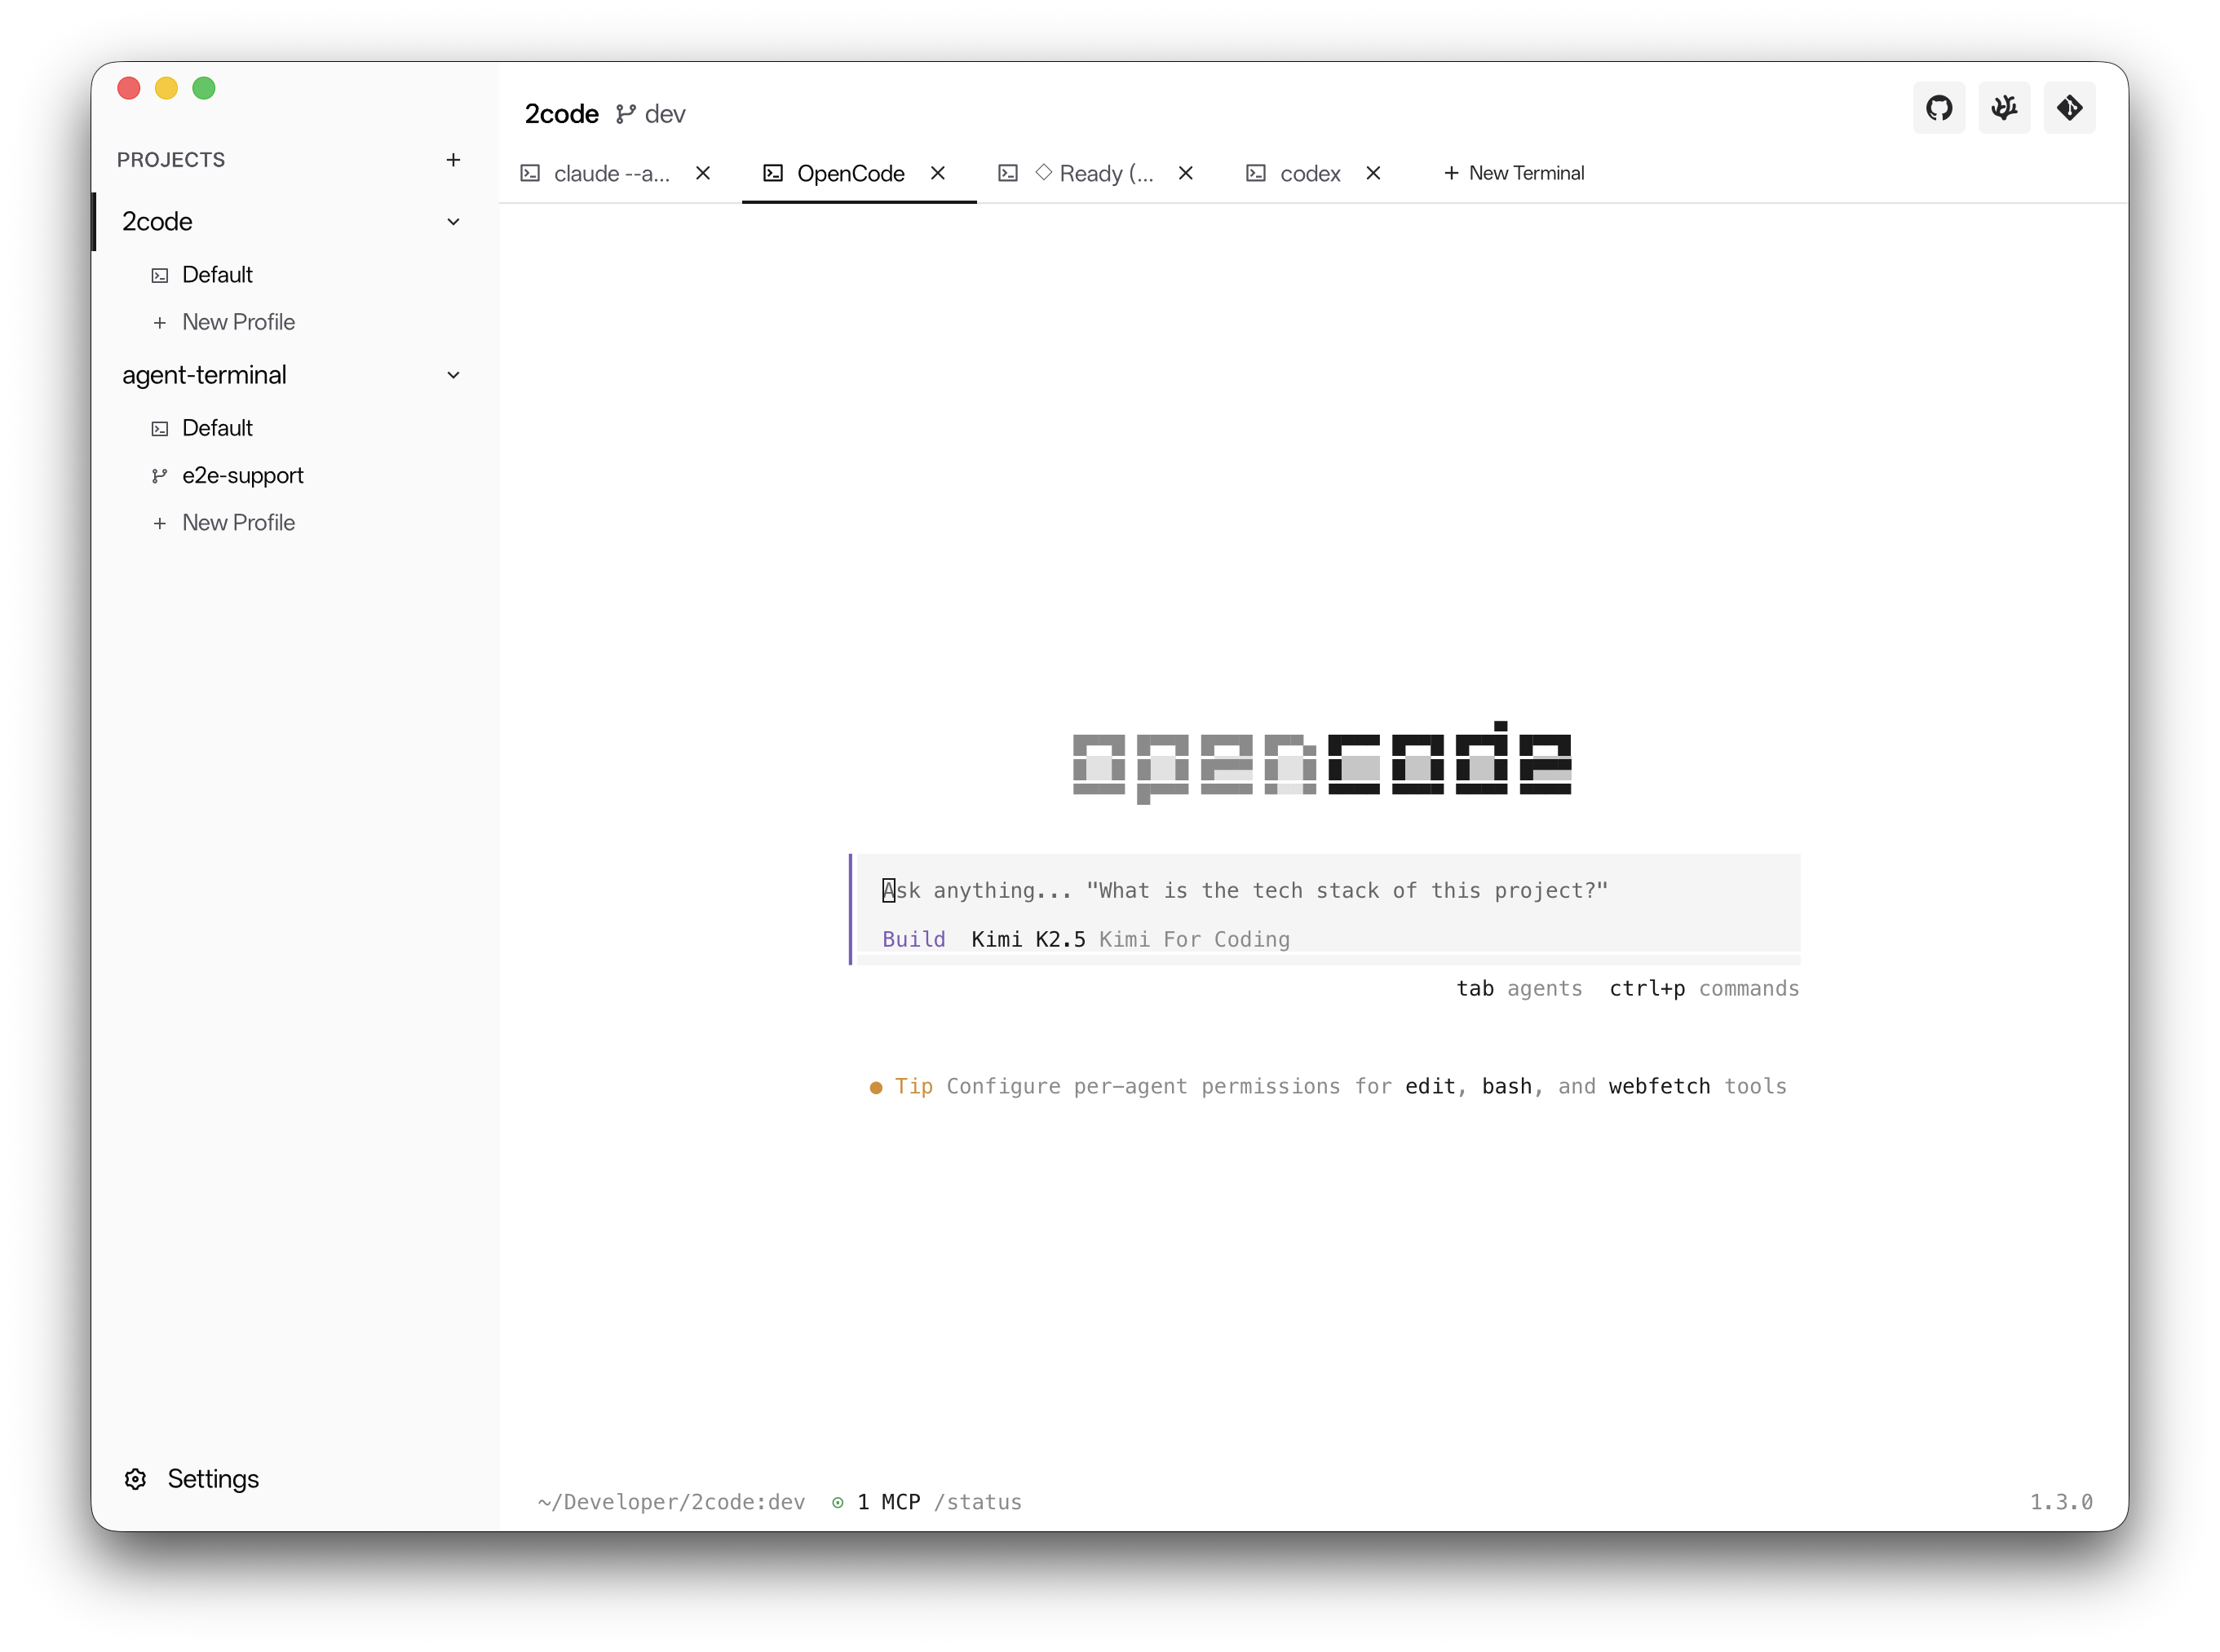2220x1652 pixels.
Task: Click the terminal icon on the OpenCode tab
Action: pyautogui.click(x=772, y=173)
